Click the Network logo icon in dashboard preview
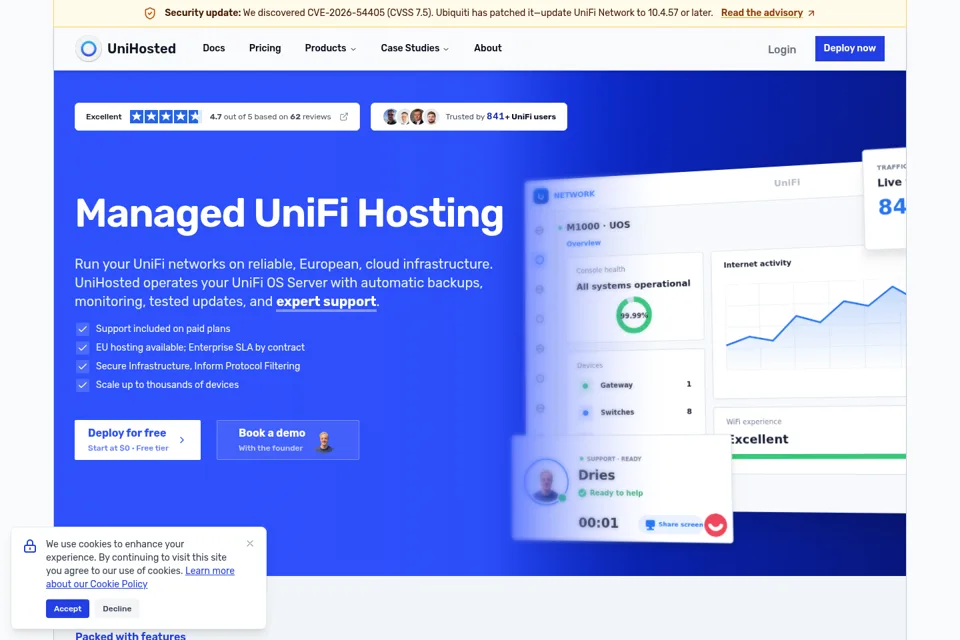The height and width of the screenshot is (640, 960). point(540,196)
